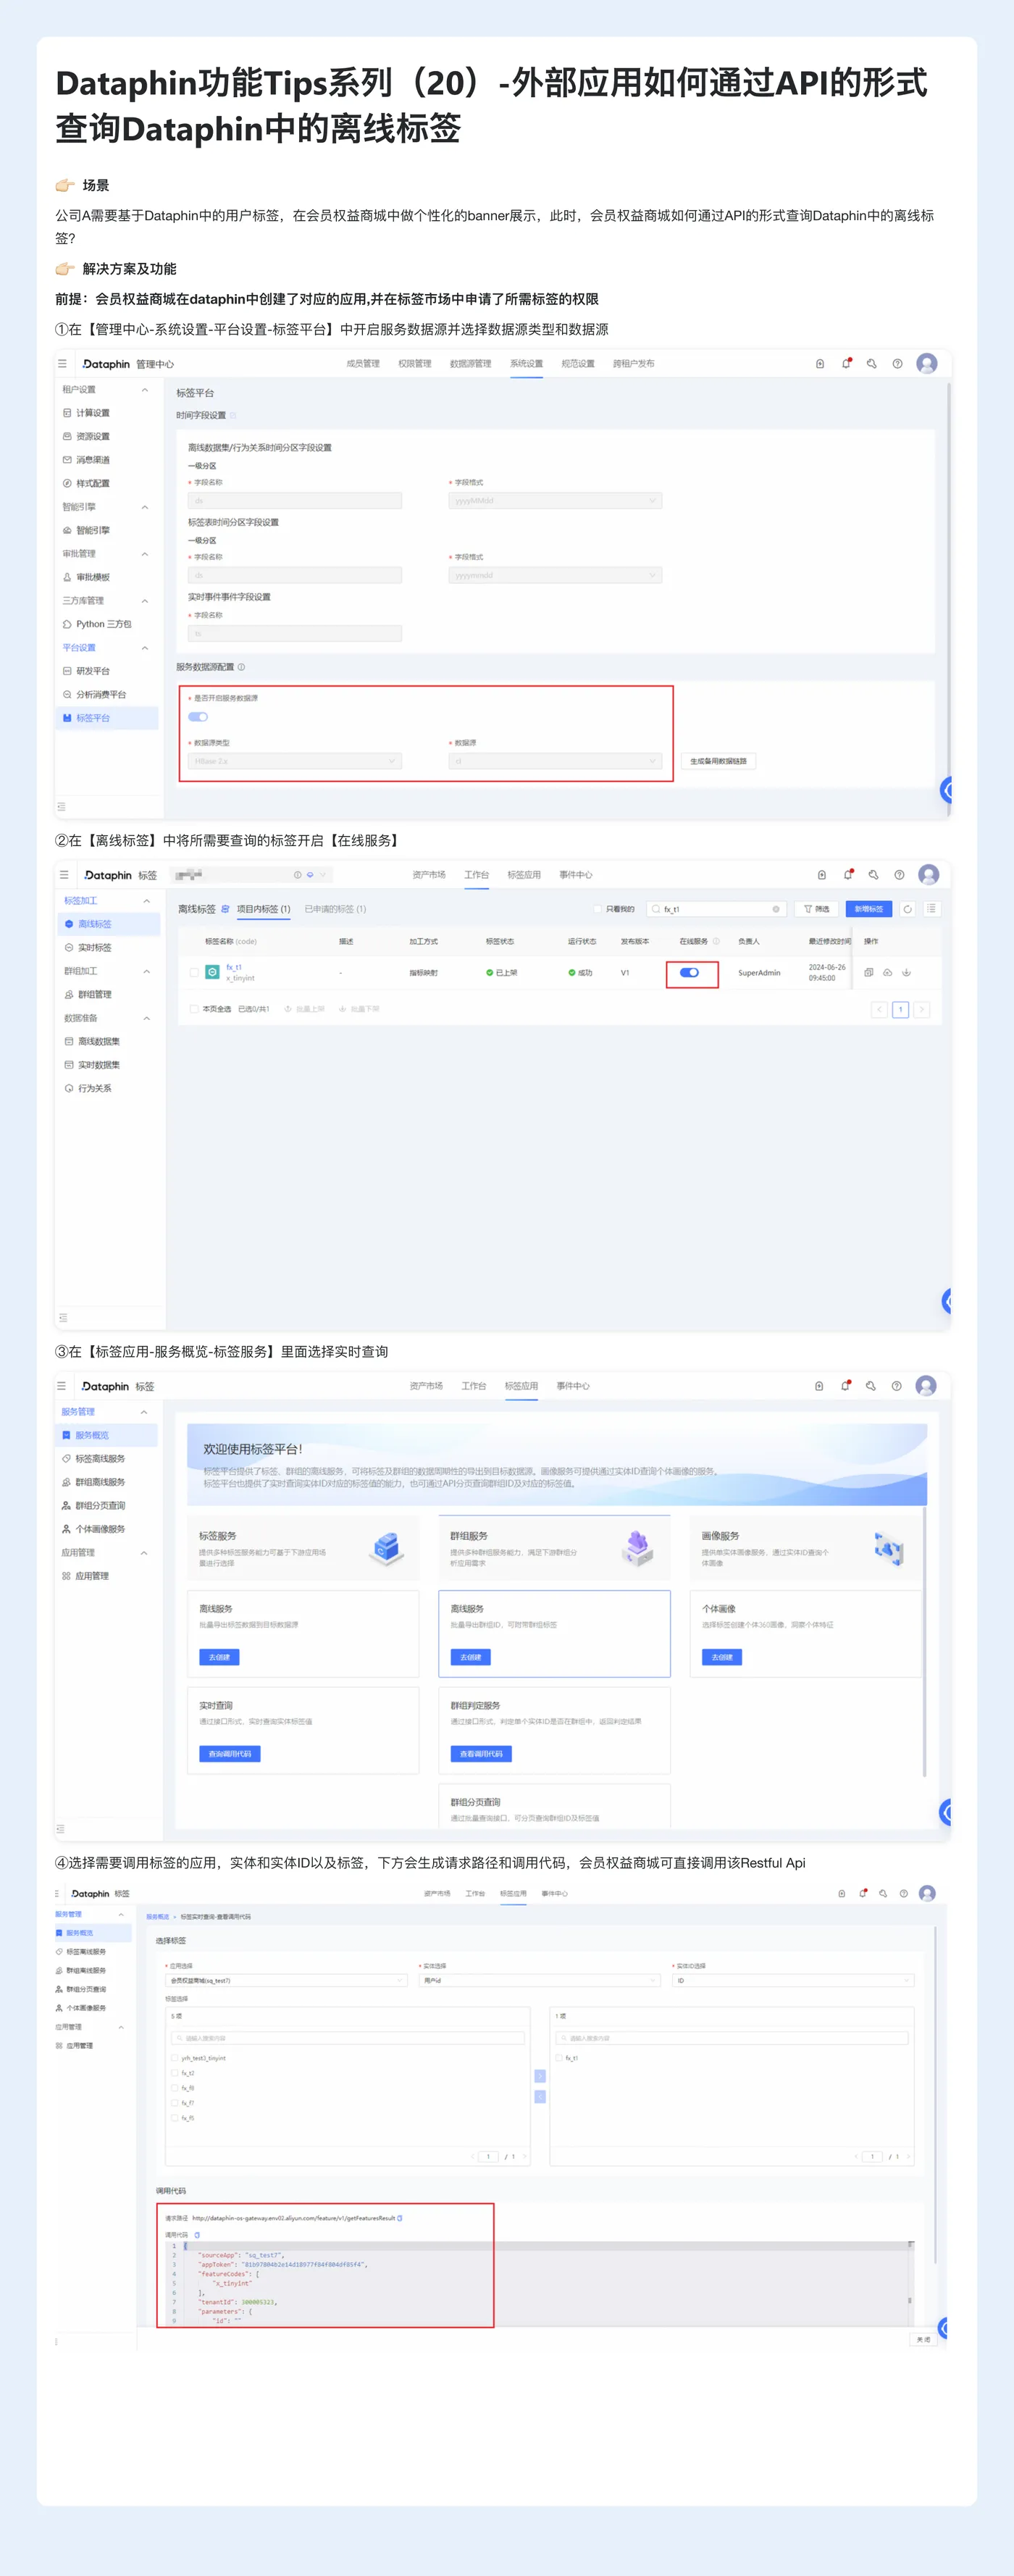Click move-right transfer arrow button

540,2075
